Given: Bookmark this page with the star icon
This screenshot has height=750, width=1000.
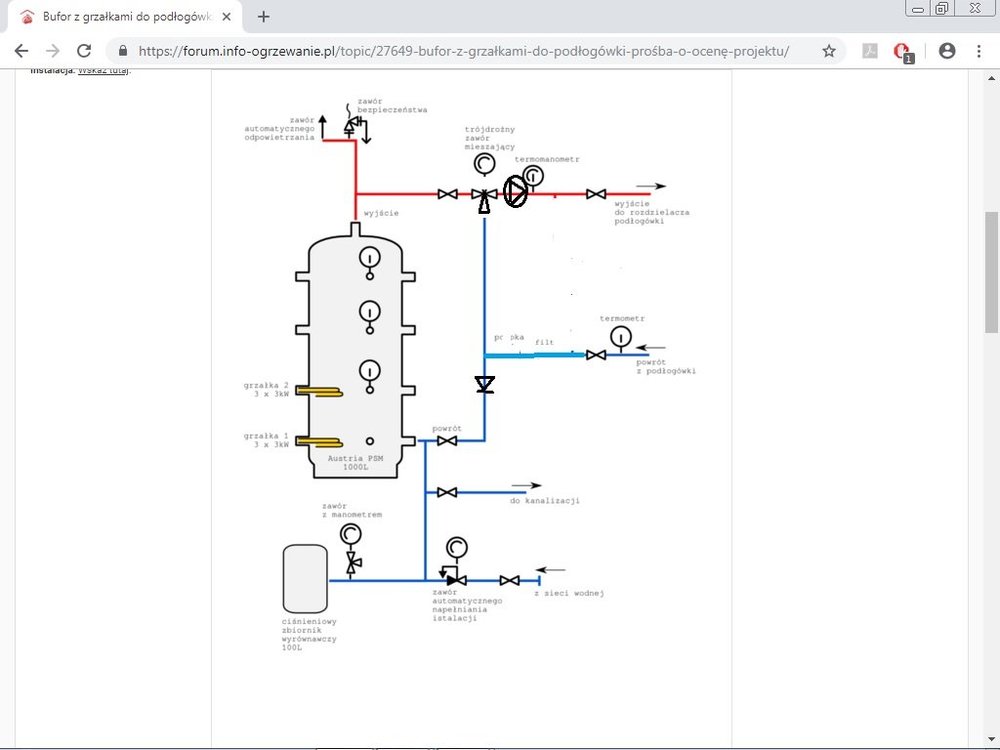Looking at the screenshot, I should [828, 51].
